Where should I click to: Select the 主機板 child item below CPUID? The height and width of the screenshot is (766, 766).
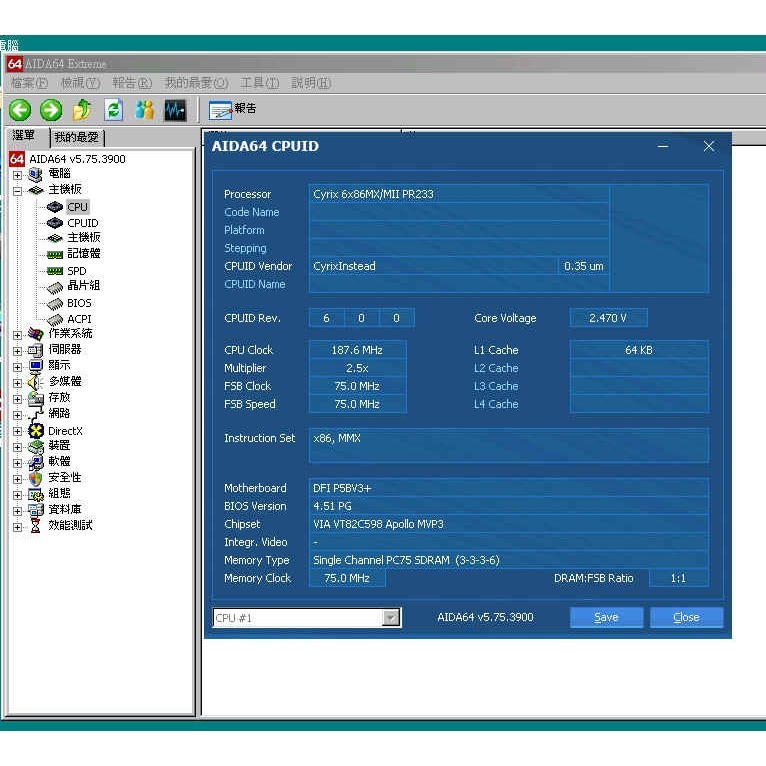click(84, 238)
